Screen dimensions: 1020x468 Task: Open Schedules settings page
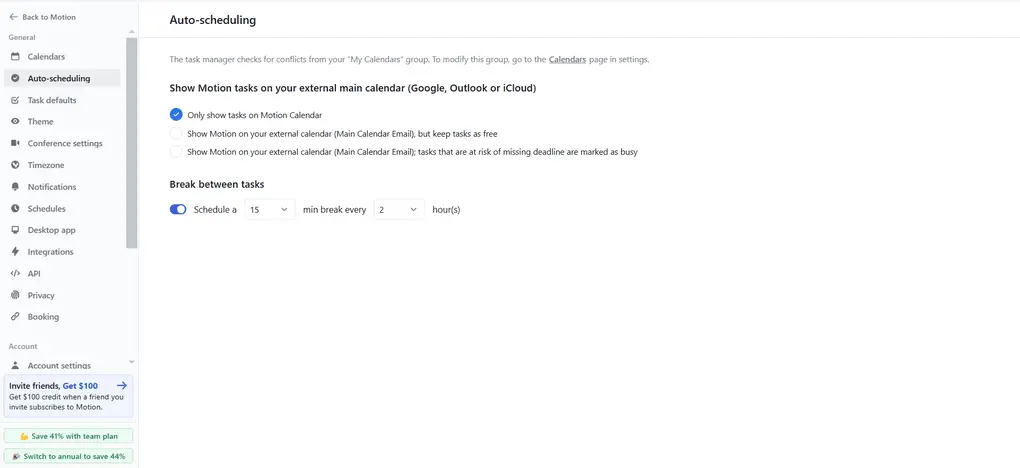click(x=62, y=209)
